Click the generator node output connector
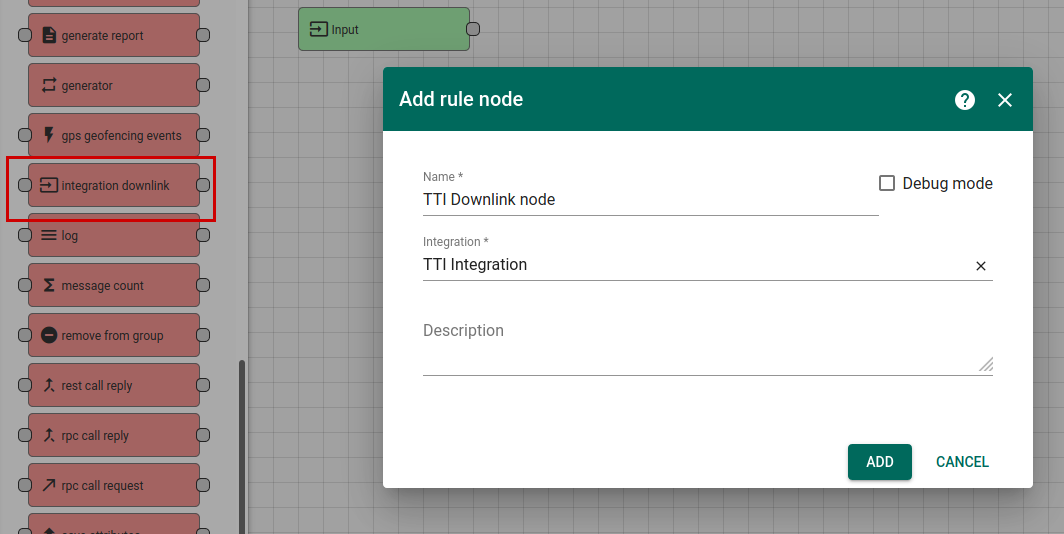The height and width of the screenshot is (534, 1064). tap(203, 85)
